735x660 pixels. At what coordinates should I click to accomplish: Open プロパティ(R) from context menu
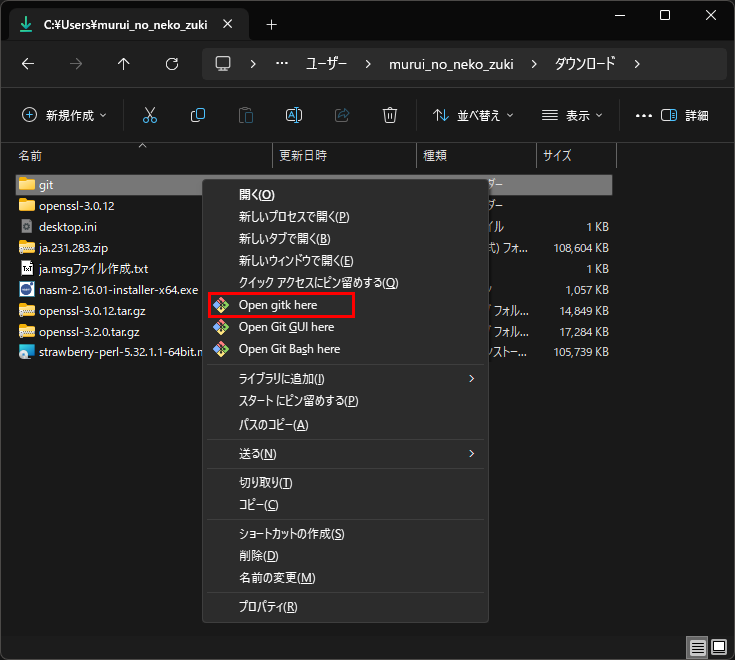[x=345, y=607]
